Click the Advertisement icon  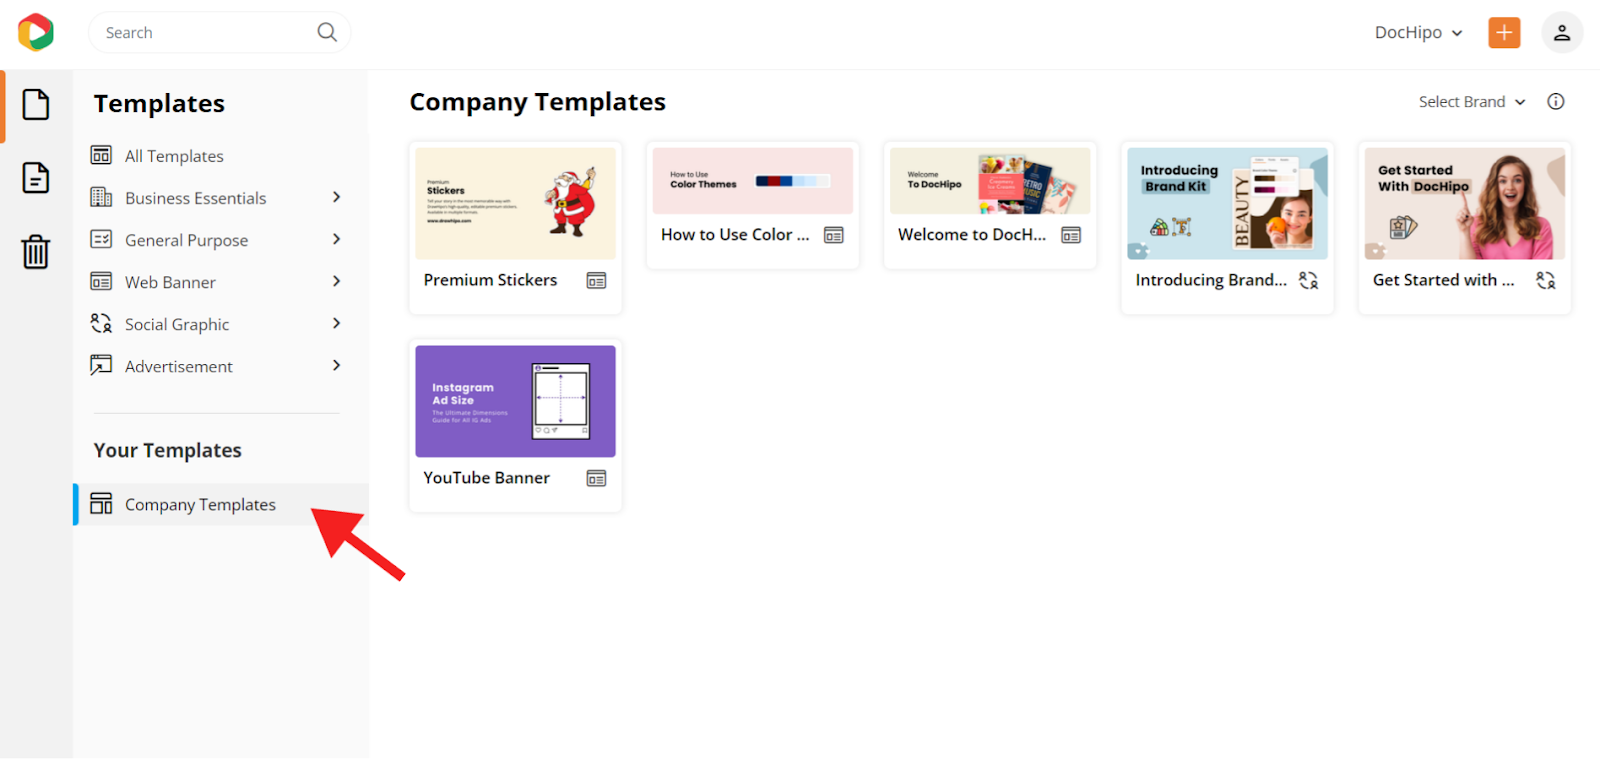pos(101,365)
